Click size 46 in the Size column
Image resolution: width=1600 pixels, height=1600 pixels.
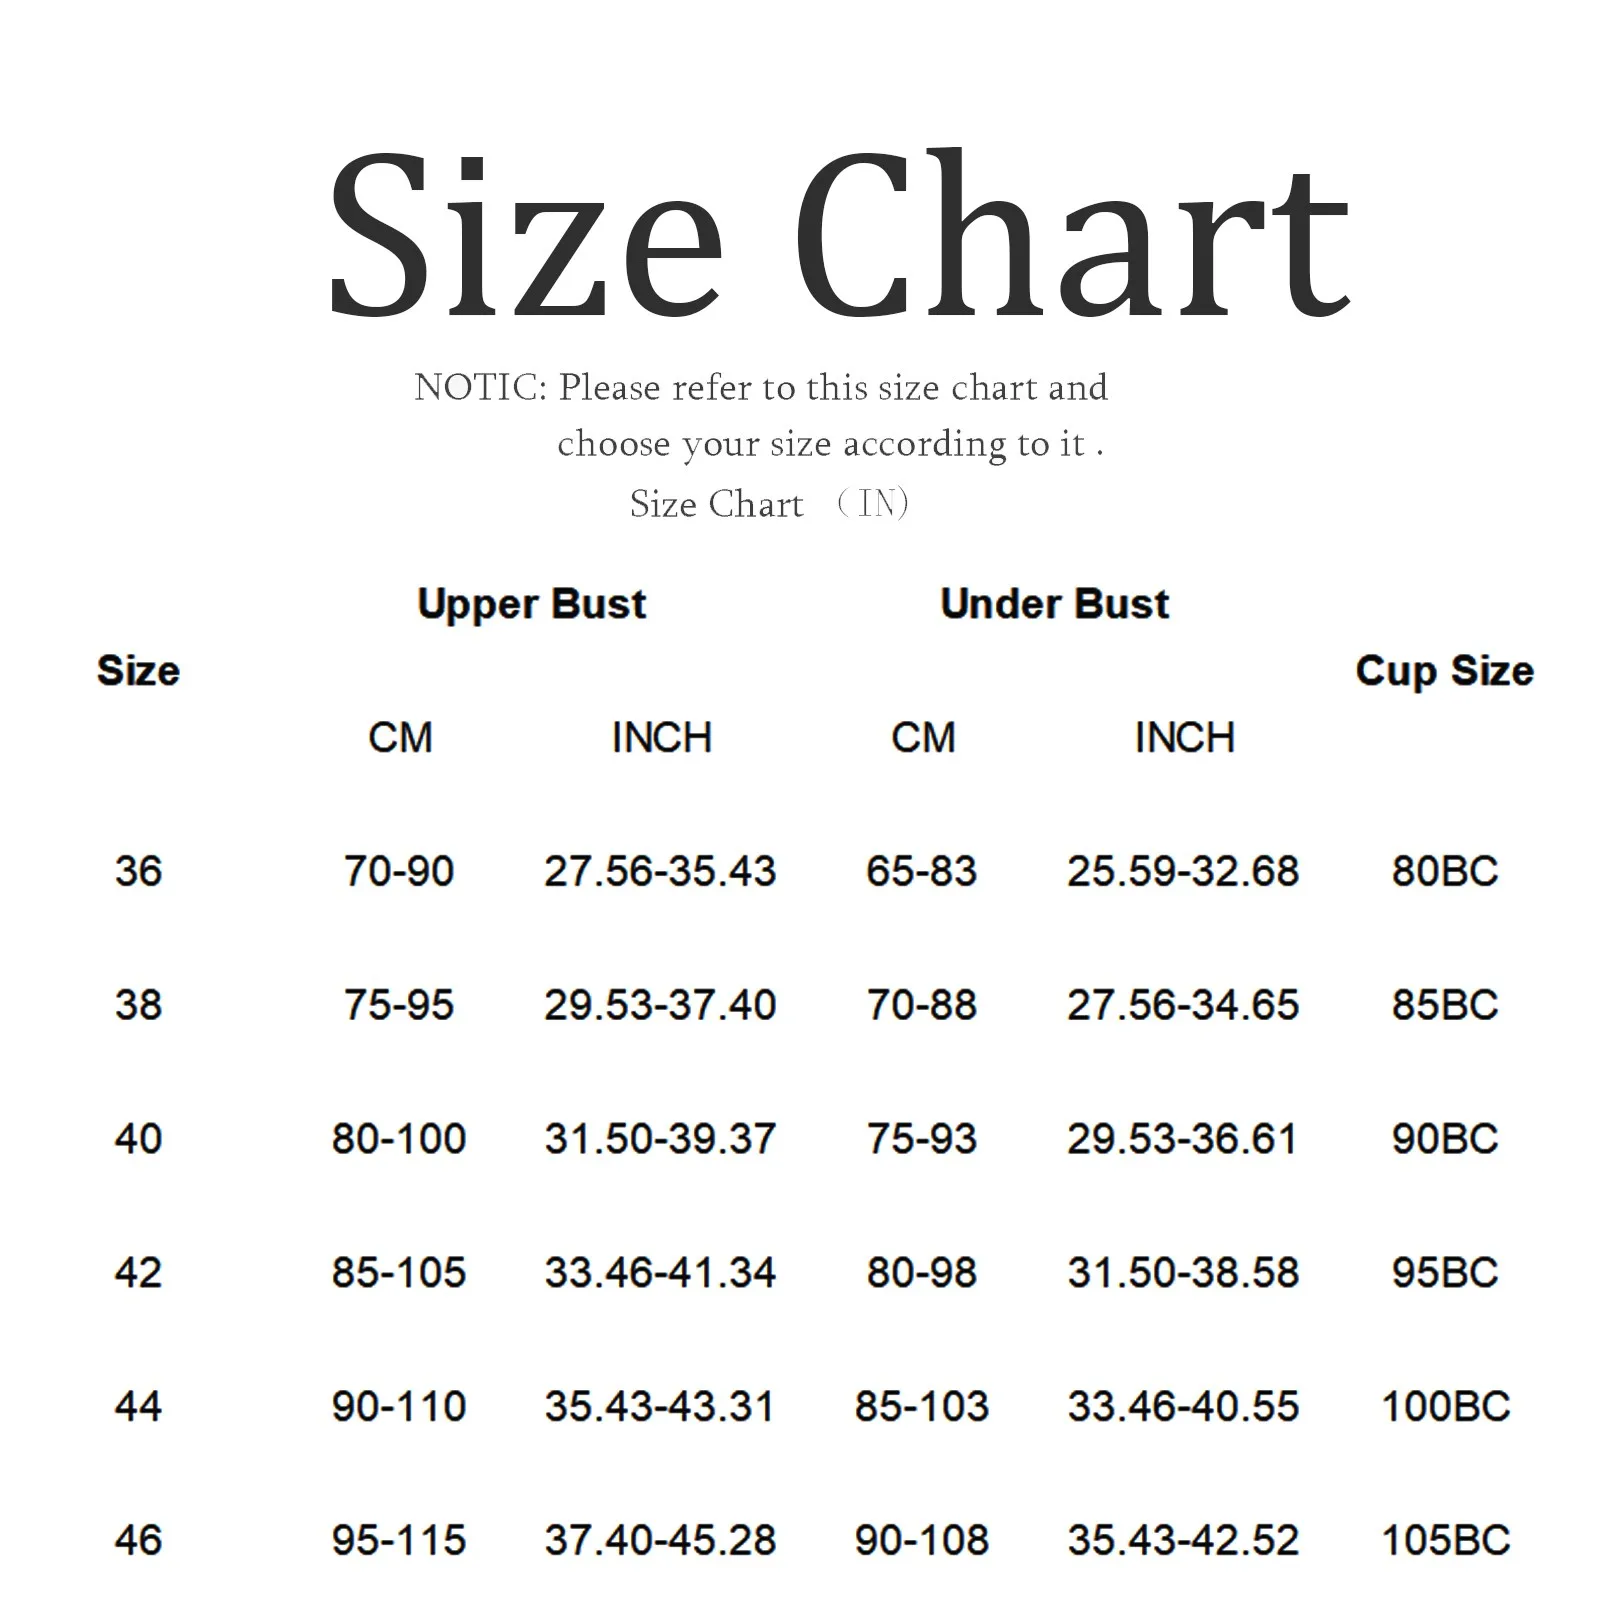(x=138, y=1540)
